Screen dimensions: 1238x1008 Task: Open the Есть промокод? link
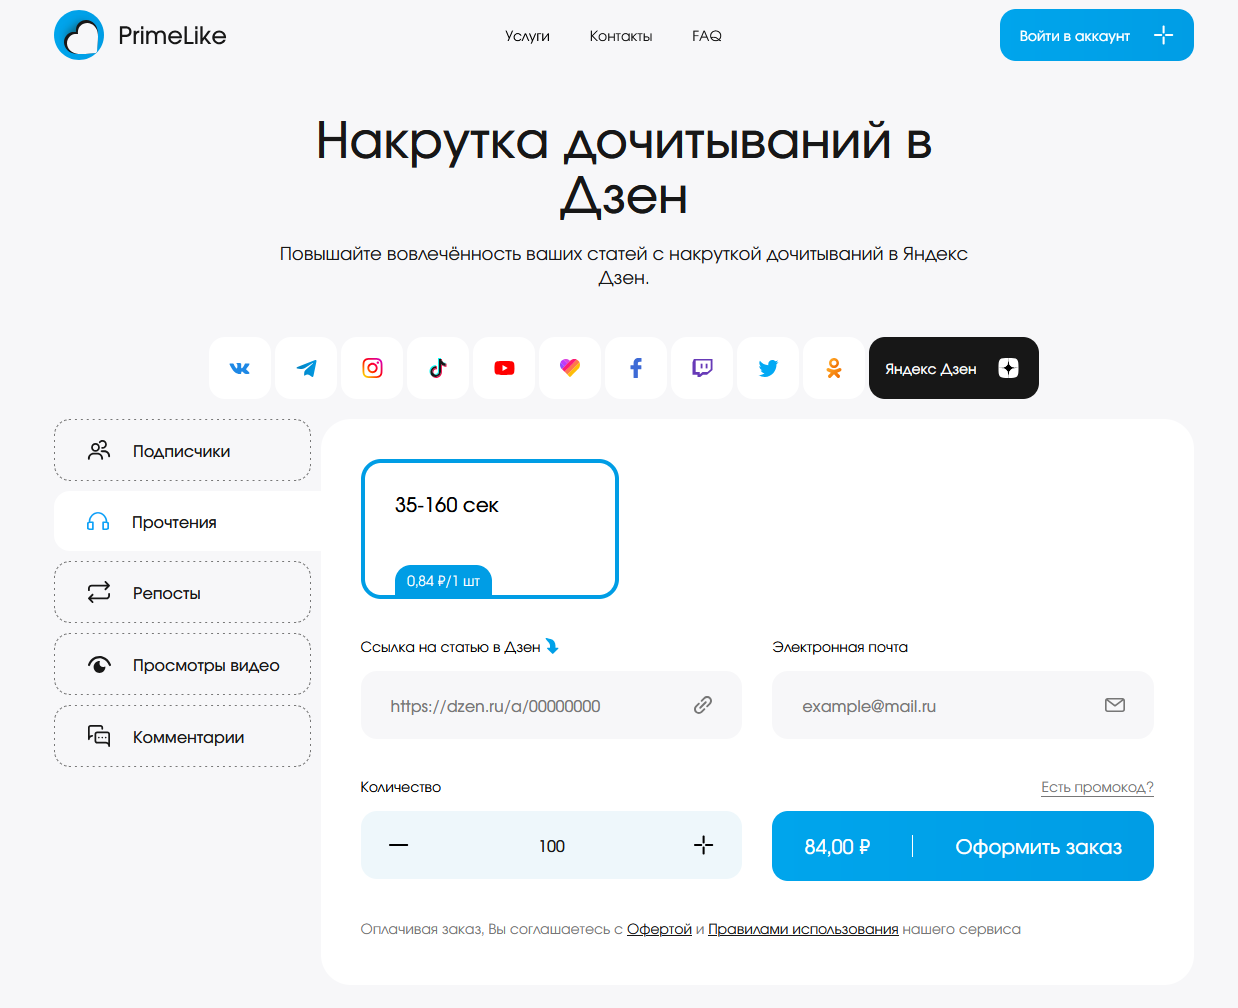click(x=1097, y=787)
